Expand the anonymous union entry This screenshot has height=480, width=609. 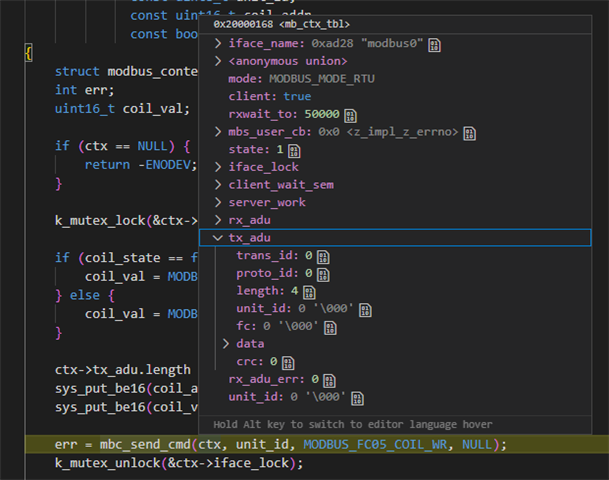[x=218, y=61]
